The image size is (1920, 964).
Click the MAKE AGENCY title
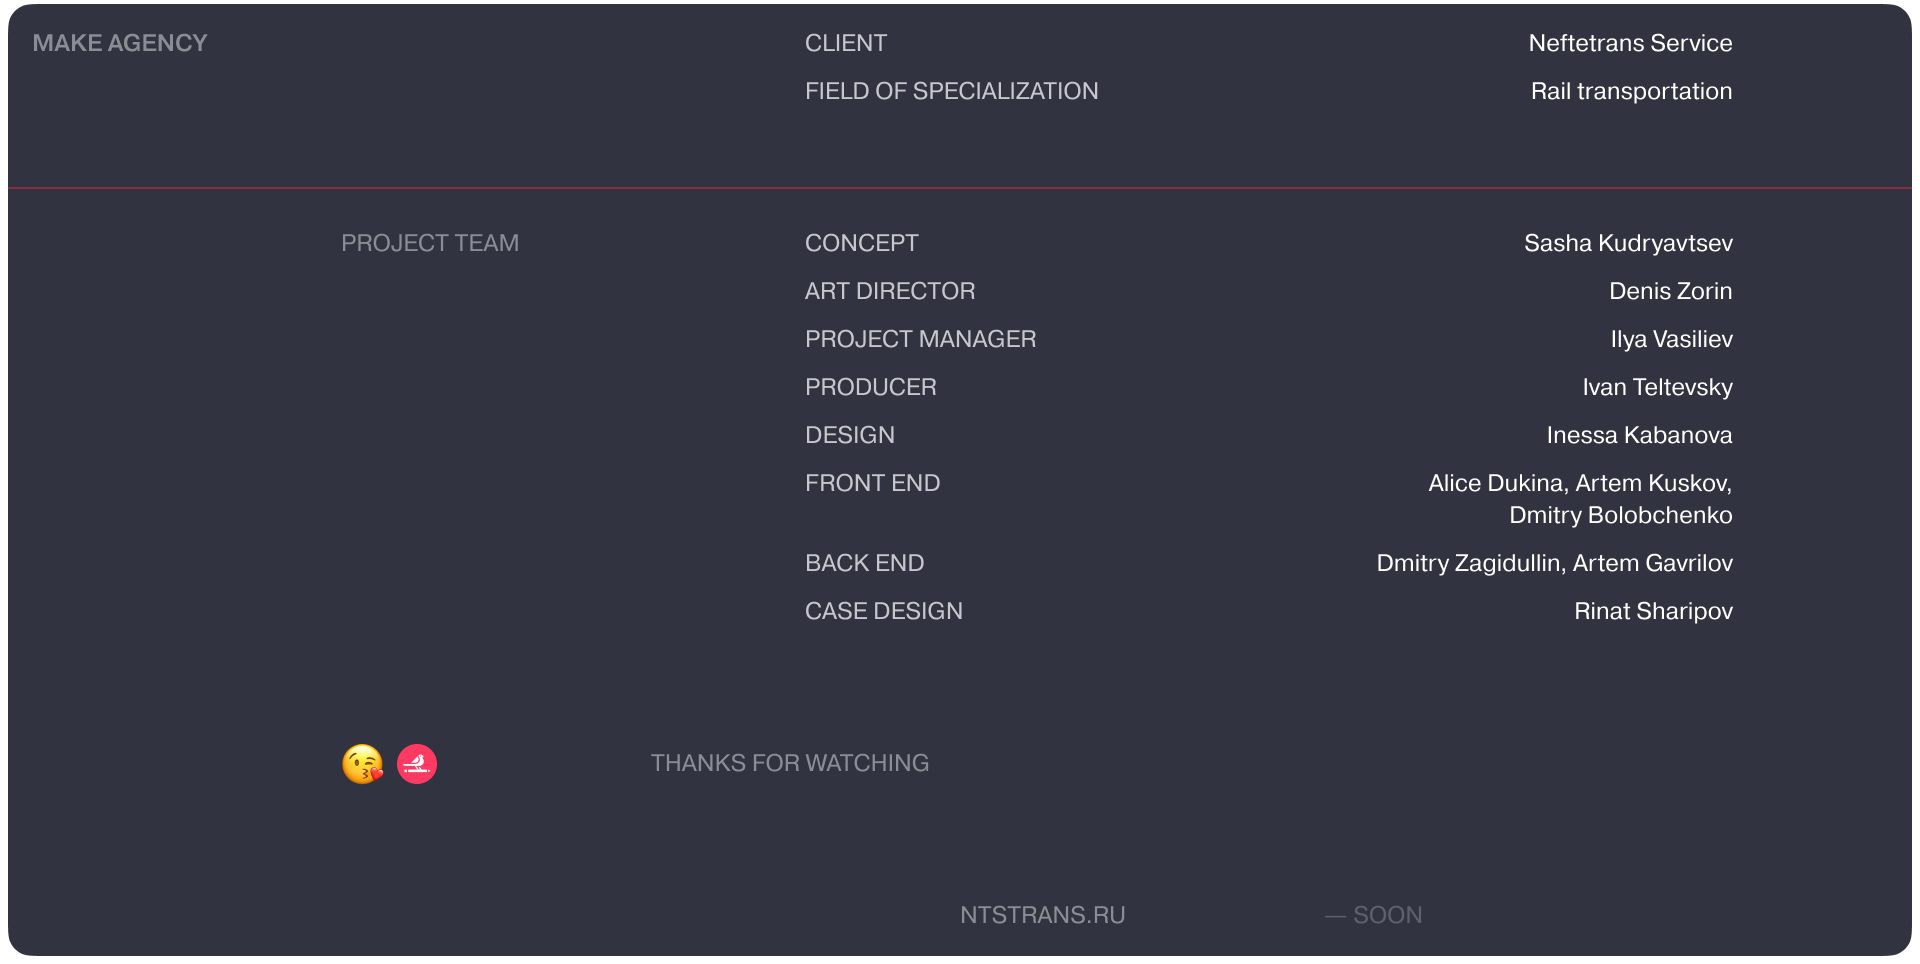pyautogui.click(x=120, y=43)
